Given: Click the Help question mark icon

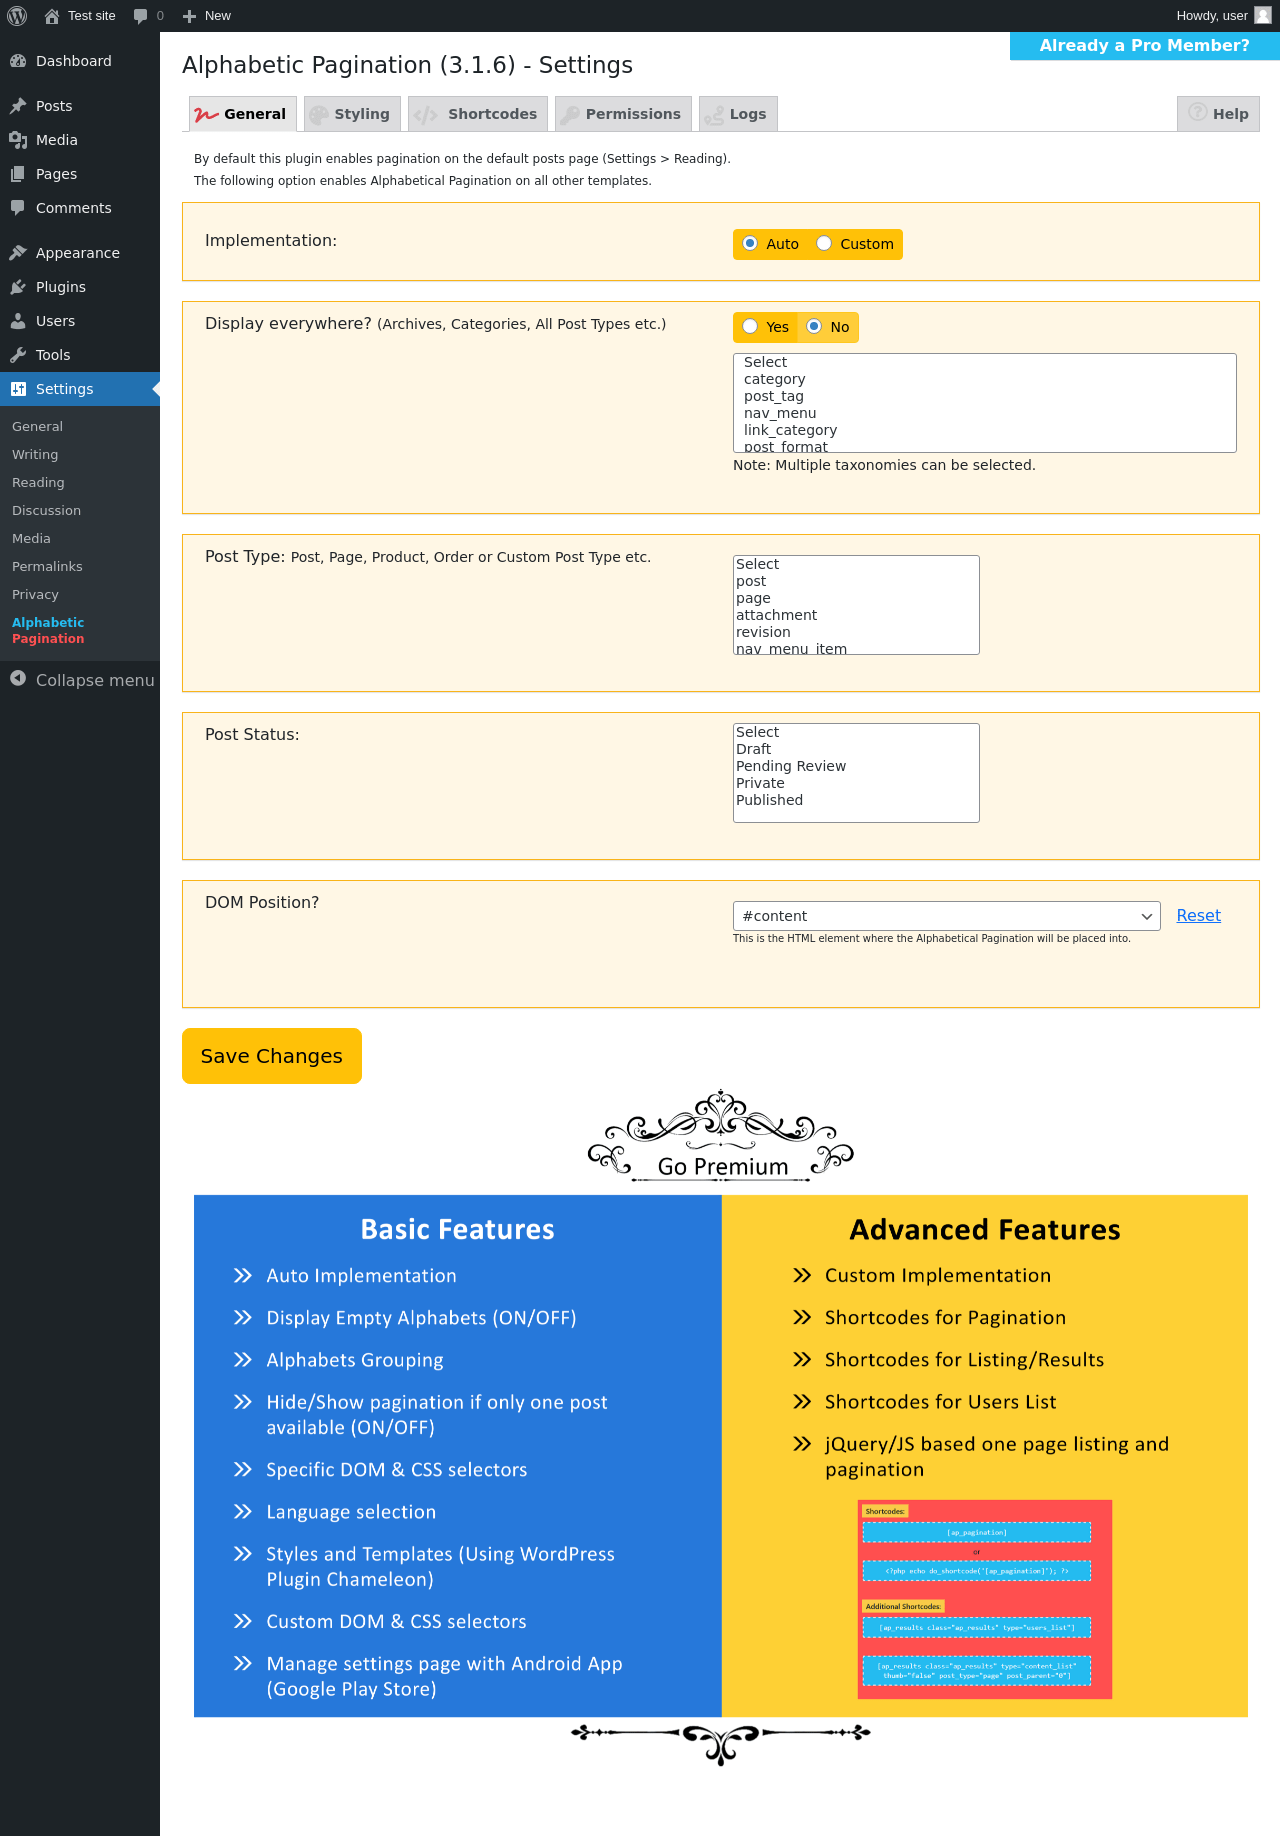Looking at the screenshot, I should 1197,112.
